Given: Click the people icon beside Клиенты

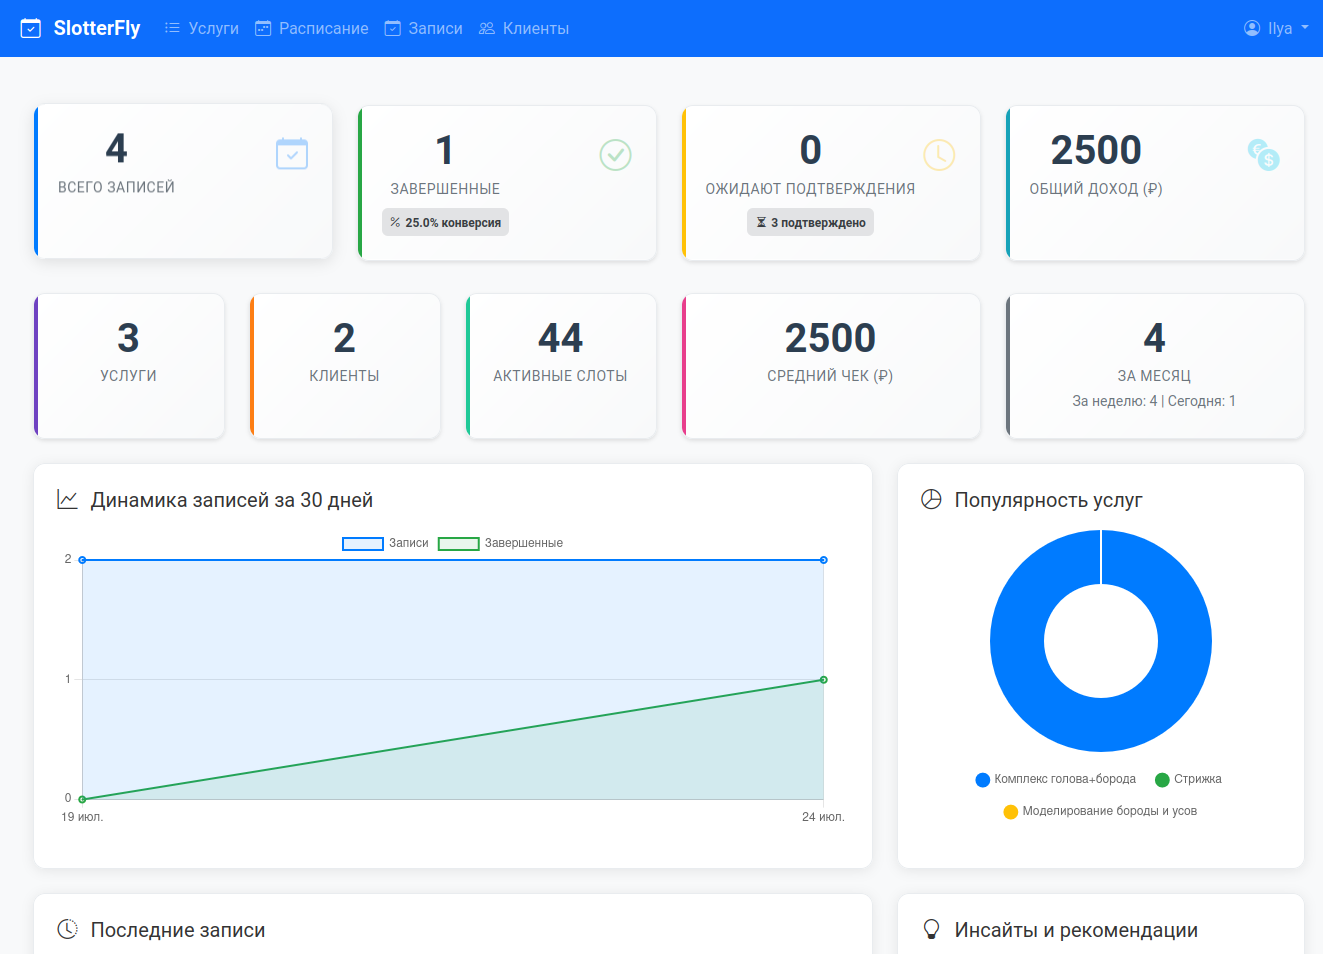Looking at the screenshot, I should 487,28.
